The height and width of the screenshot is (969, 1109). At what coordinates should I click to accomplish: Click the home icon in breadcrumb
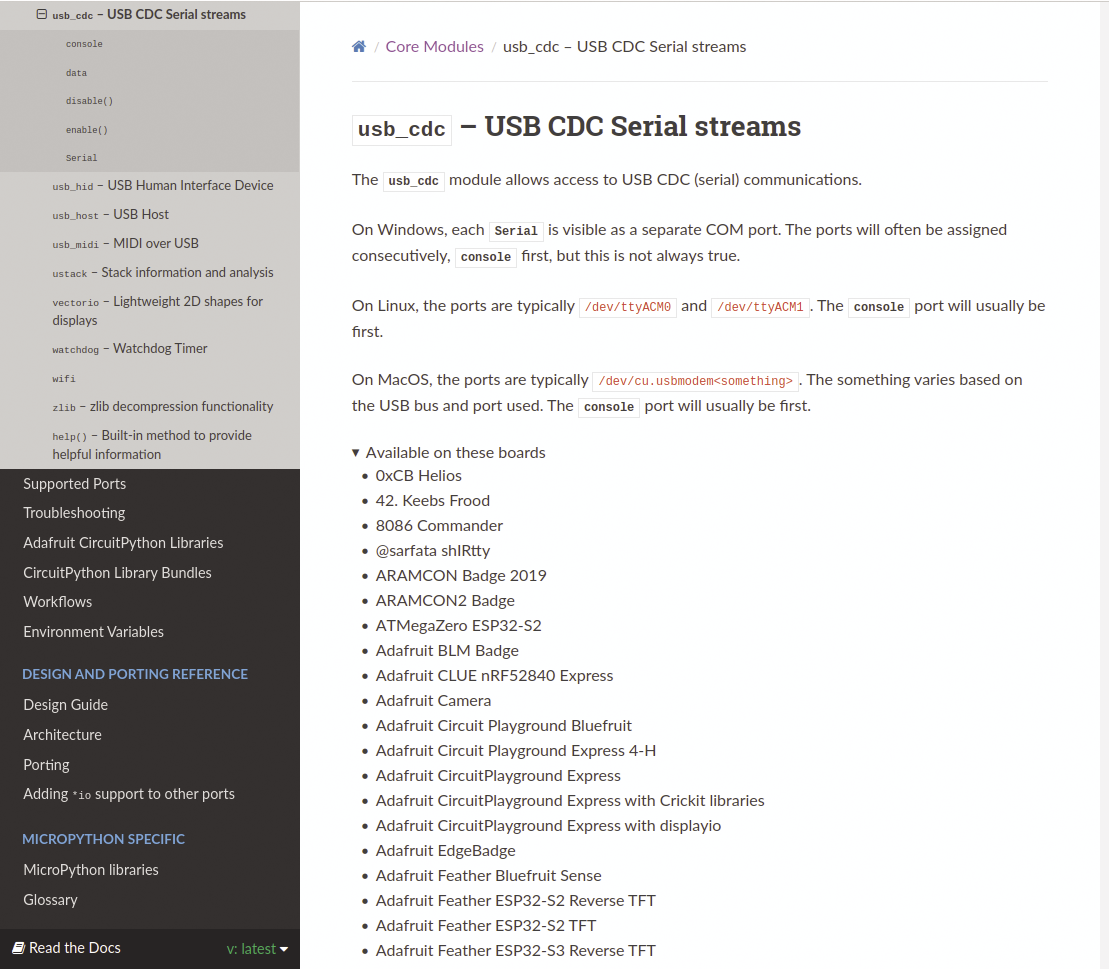point(359,47)
